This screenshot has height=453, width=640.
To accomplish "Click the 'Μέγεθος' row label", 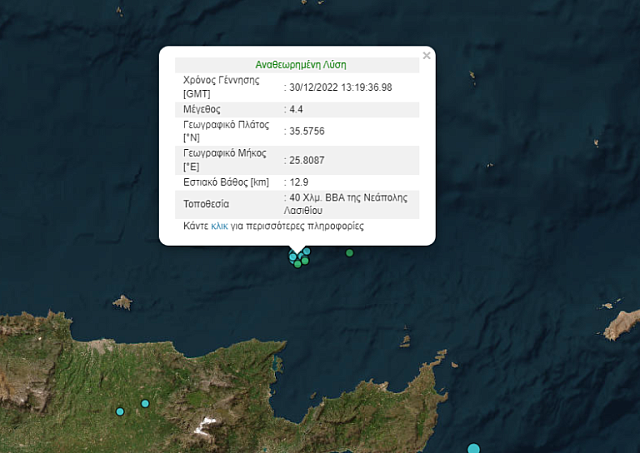I will 202,109.
